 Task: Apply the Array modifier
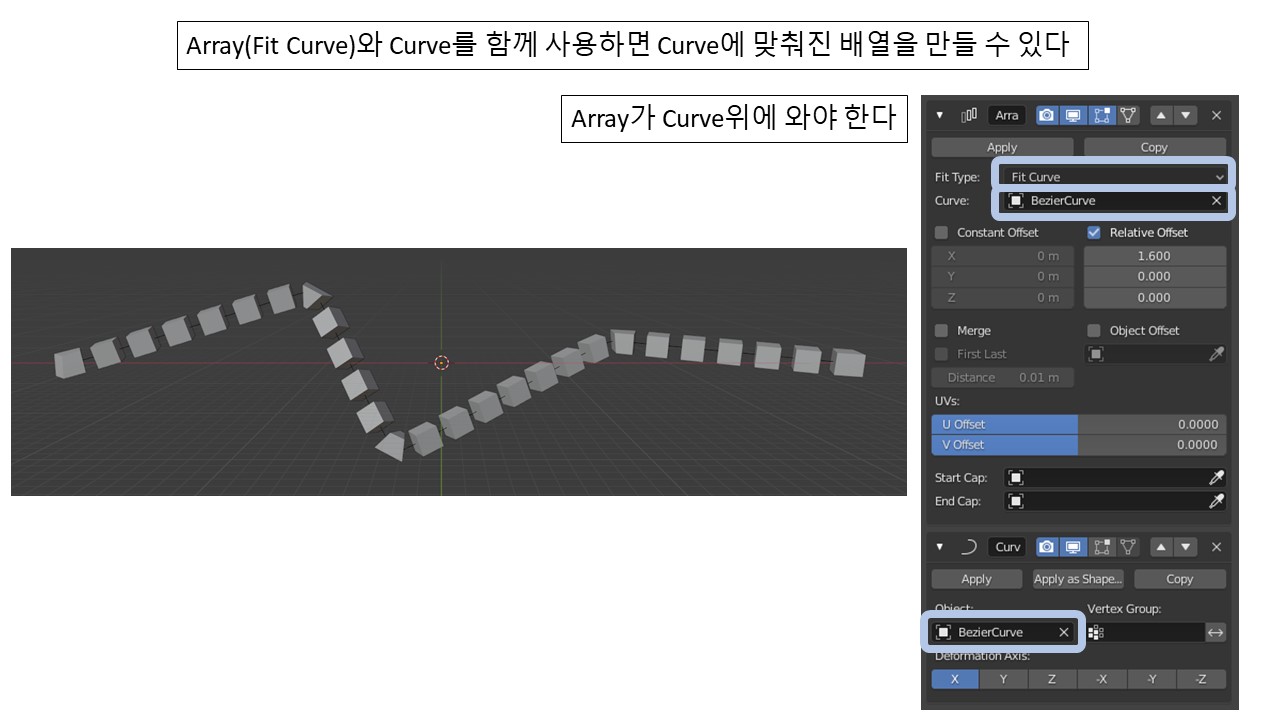point(1001,146)
